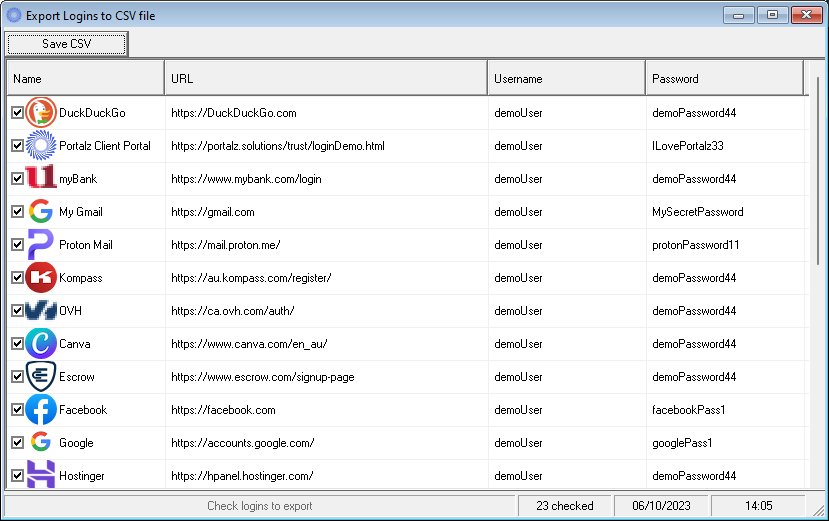Click the Proton Mail name label
The image size is (829, 521).
[86, 244]
